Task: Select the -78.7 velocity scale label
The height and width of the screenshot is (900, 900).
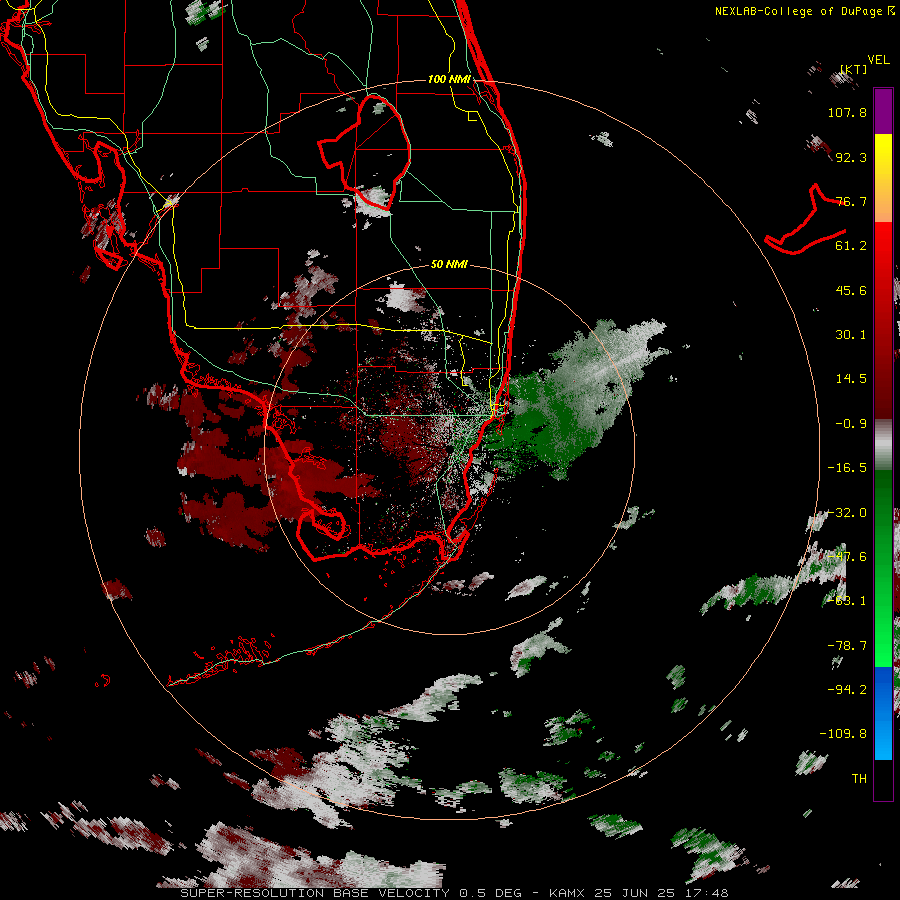Action: click(847, 646)
